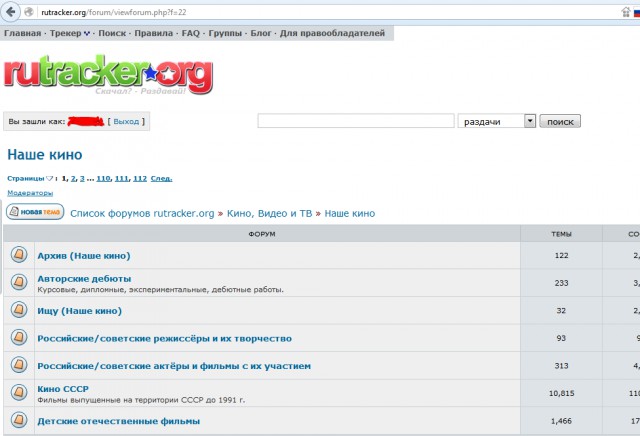The height and width of the screenshot is (436, 640).
Task: Click the topic count 122
Action: tap(561, 255)
